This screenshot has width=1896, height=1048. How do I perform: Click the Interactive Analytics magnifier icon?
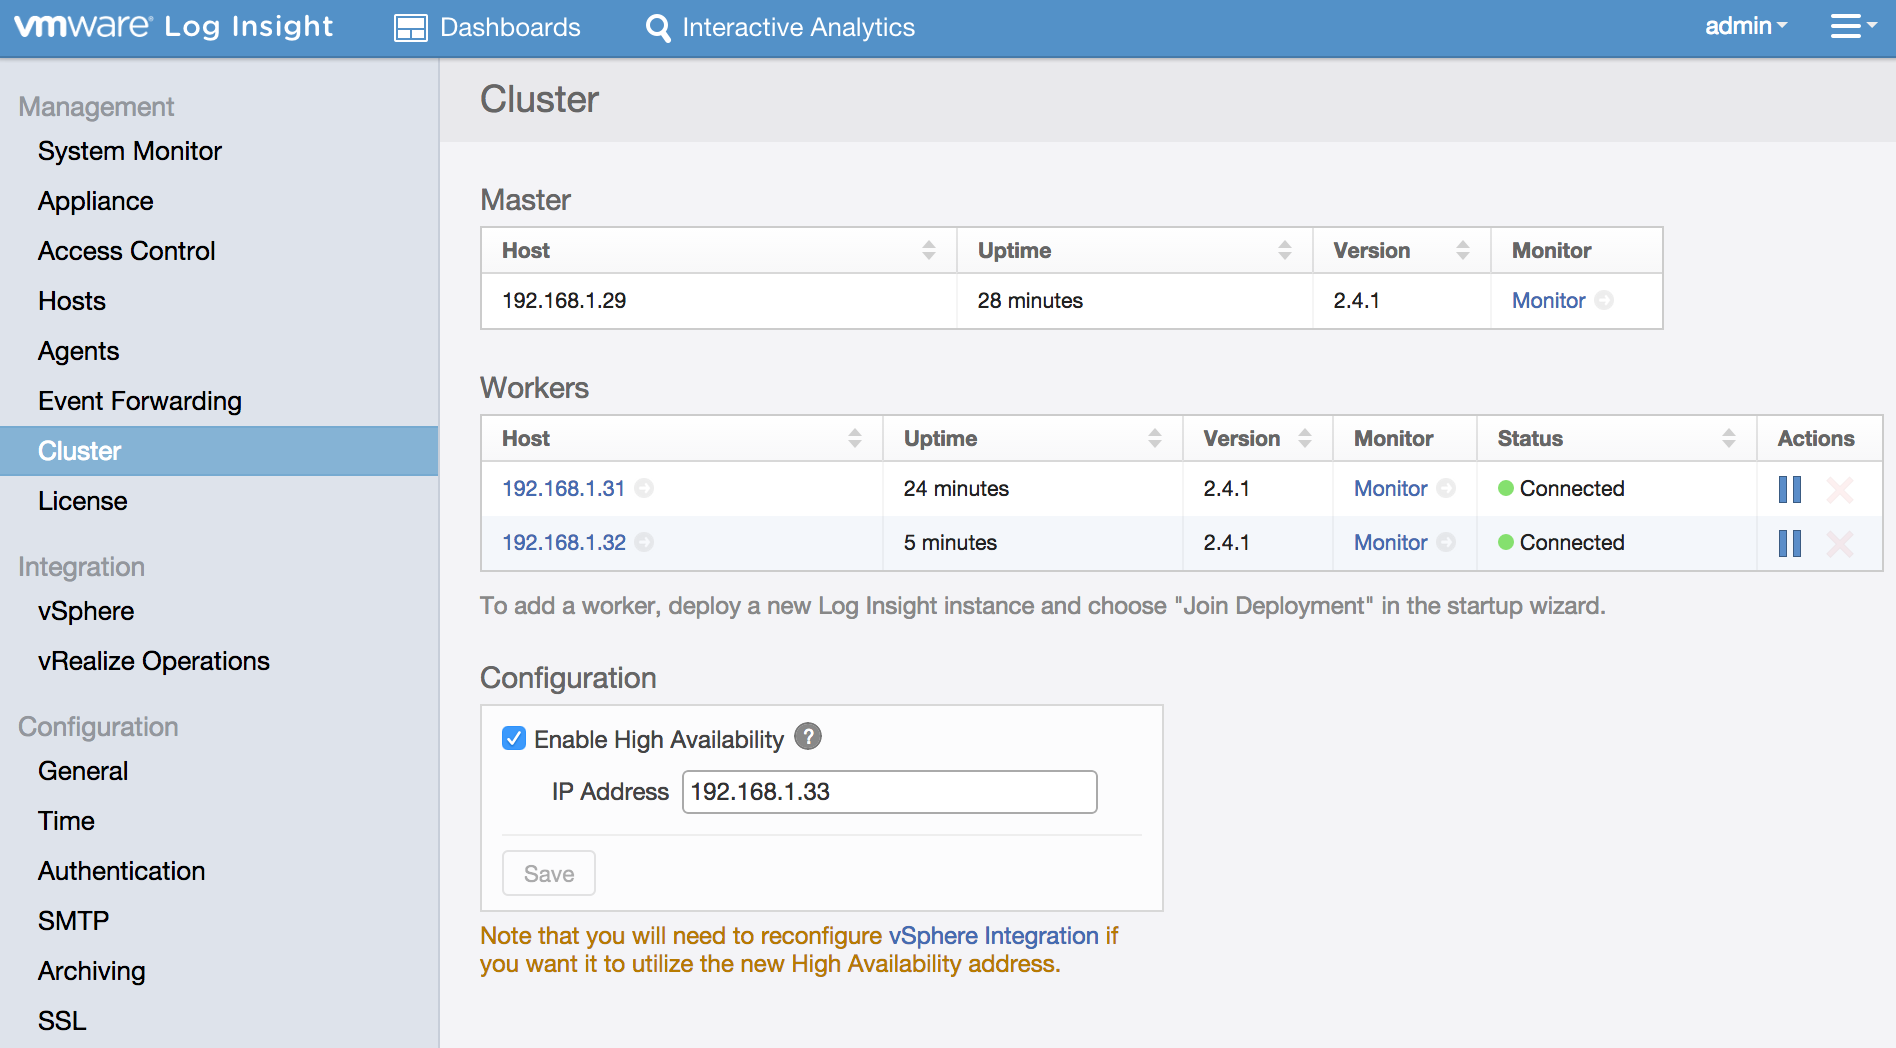(658, 28)
